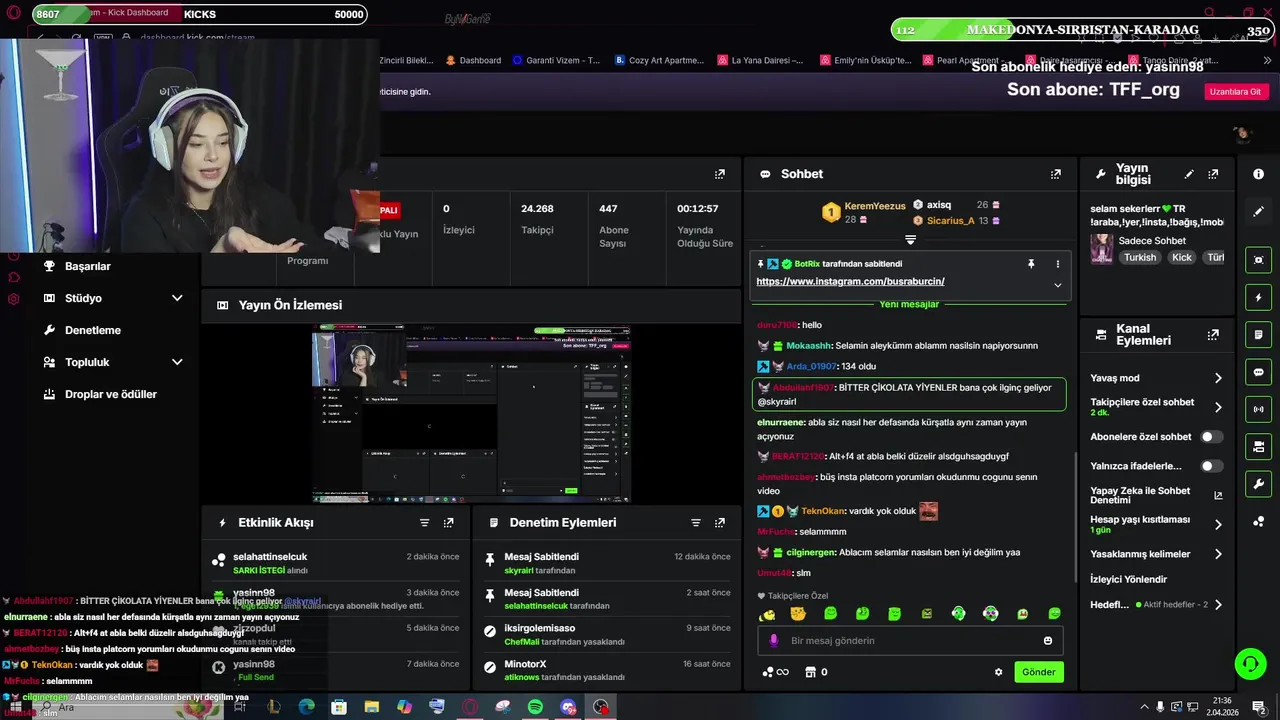Open the pinned Instagram busraburcin link
Image resolution: width=1280 pixels, height=720 pixels.
(850, 282)
